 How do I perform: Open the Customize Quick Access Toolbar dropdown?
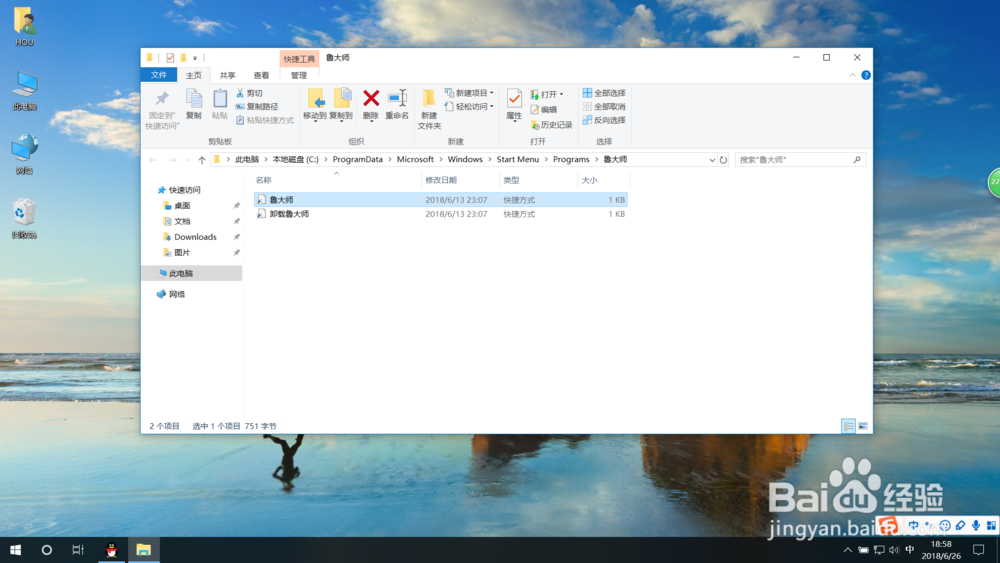pos(195,58)
